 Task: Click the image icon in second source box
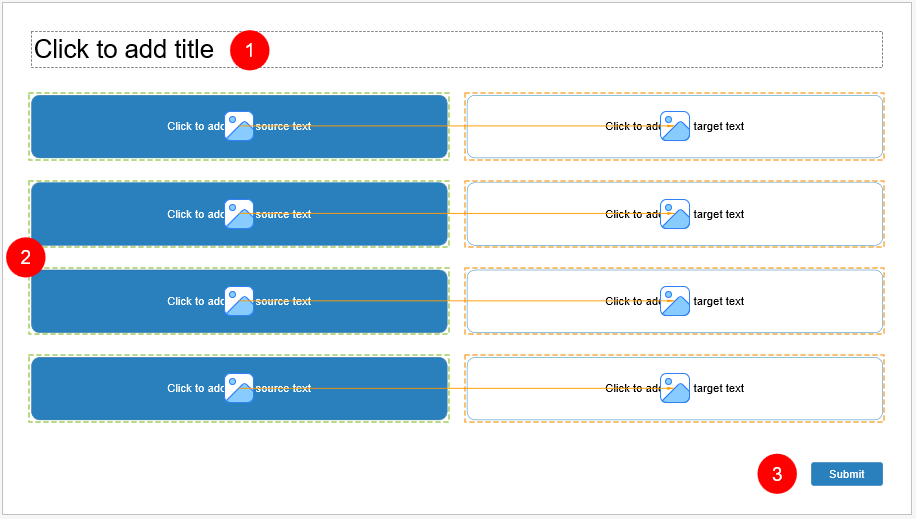239,214
